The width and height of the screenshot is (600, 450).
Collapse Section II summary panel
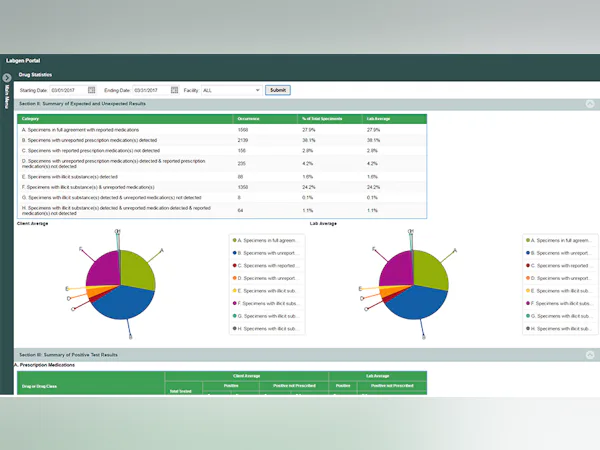click(590, 104)
